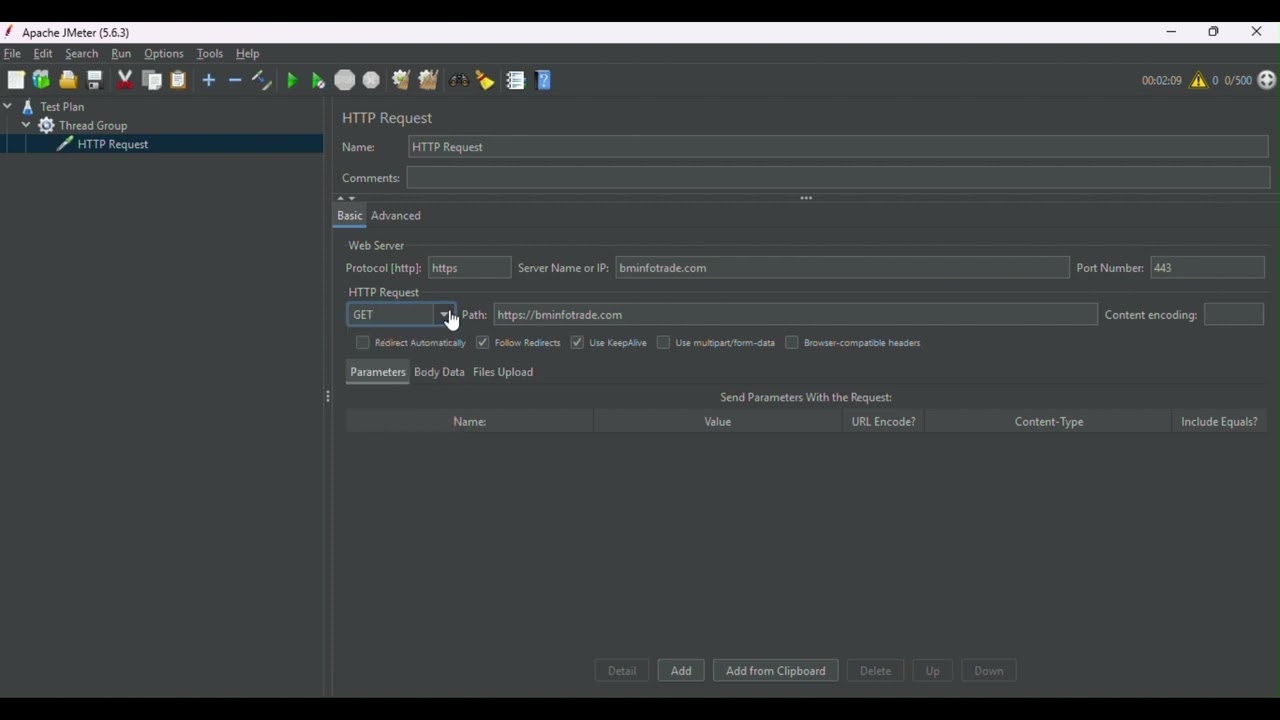Click the Clear All brooms icon
The width and height of the screenshot is (1280, 720).
pyautogui.click(x=428, y=80)
